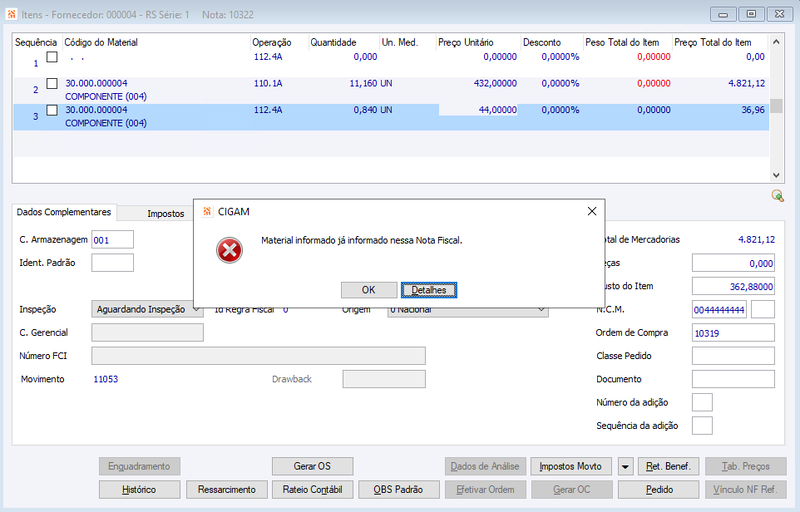The height and width of the screenshot is (512, 800).
Task: Click the total cell 36,96
Action: click(753, 110)
